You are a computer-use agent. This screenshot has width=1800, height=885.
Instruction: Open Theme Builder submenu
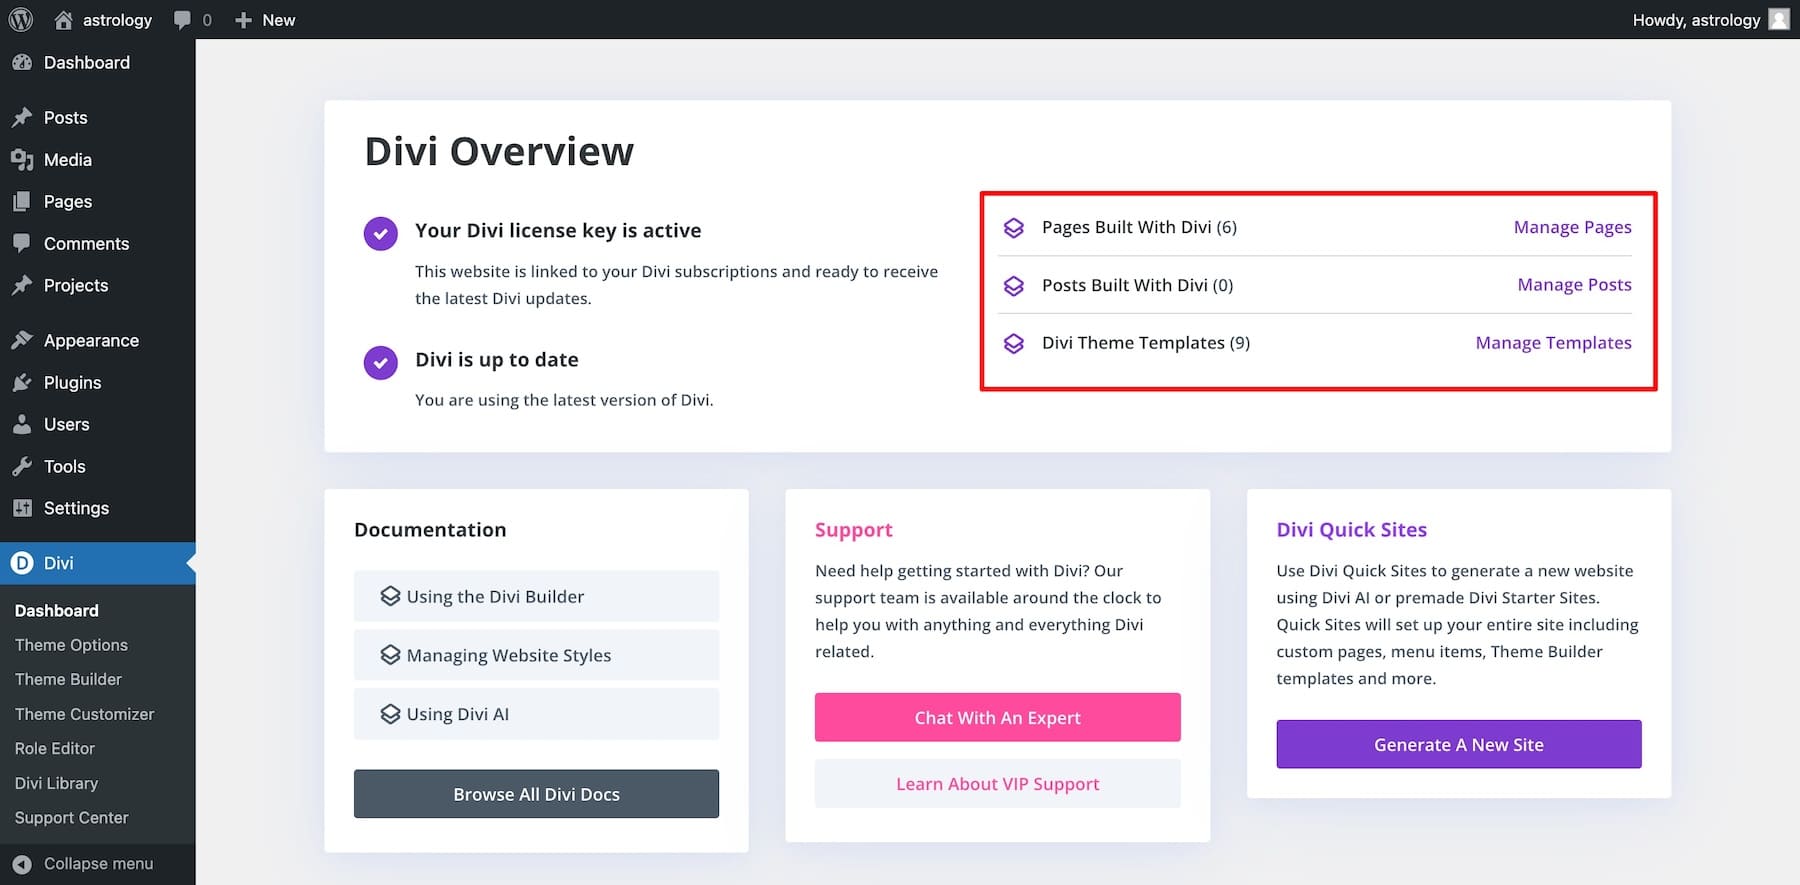pos(68,679)
